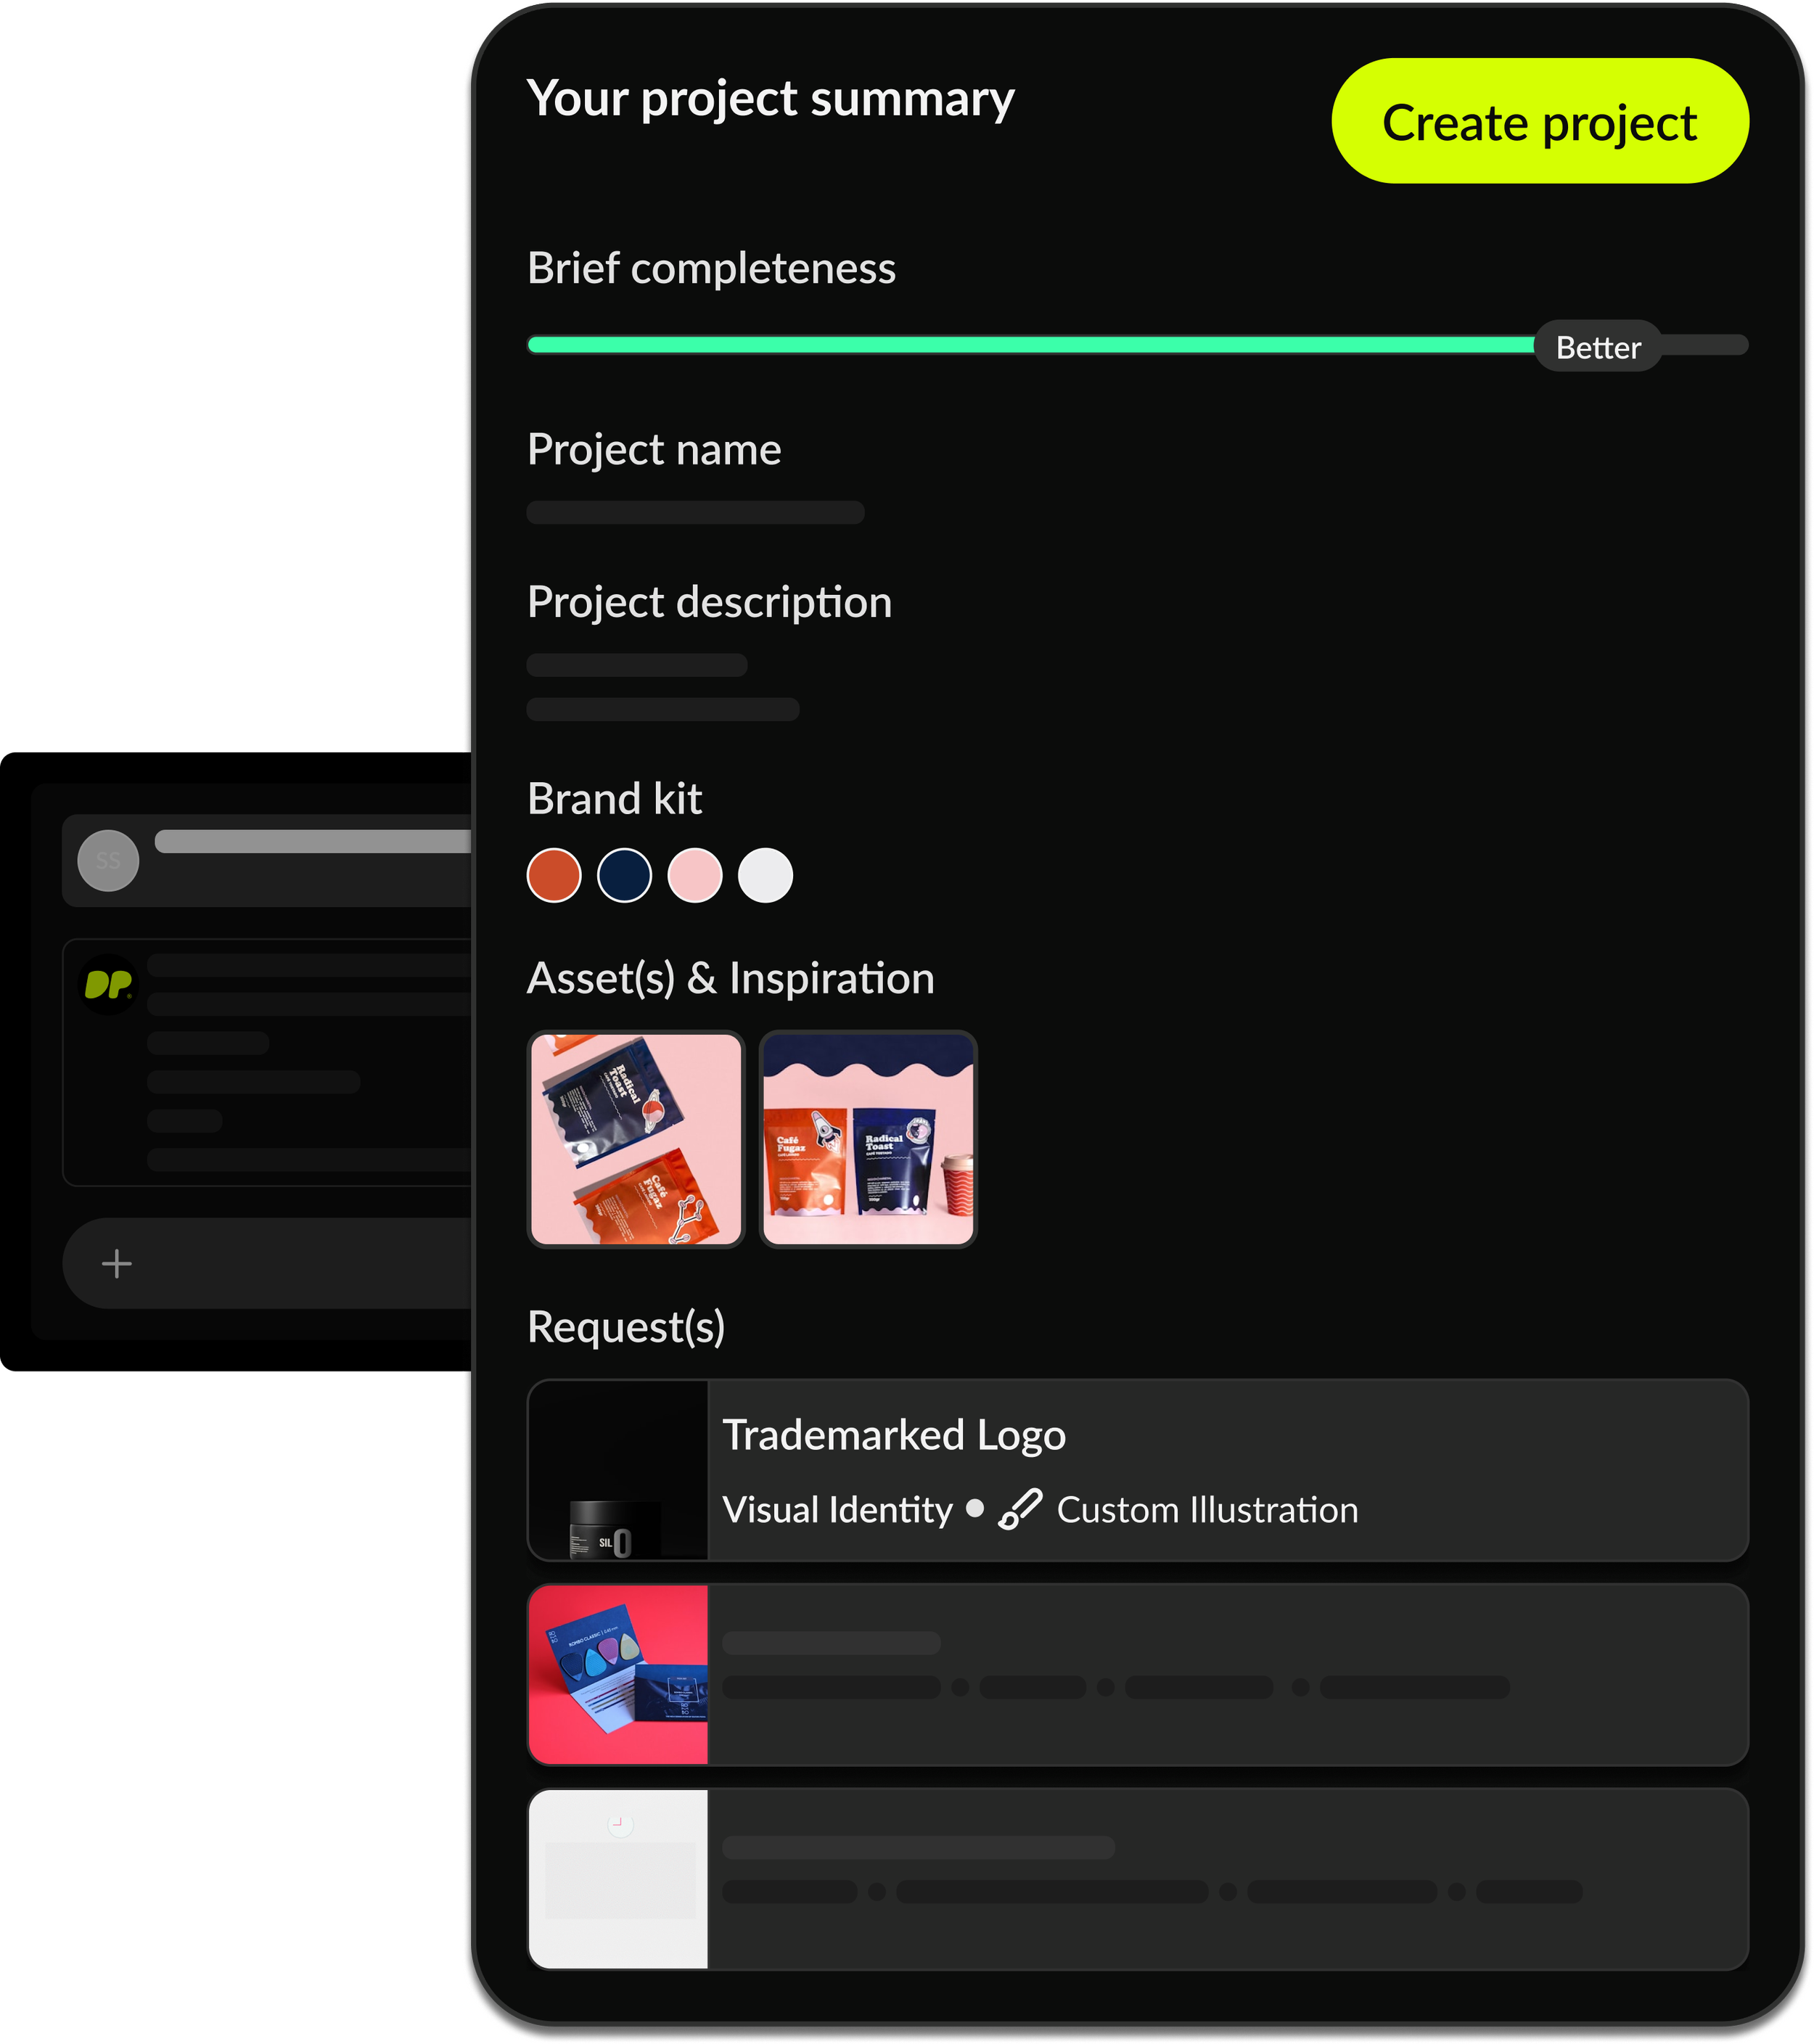Open the second coffee packaging inspiration image
This screenshot has width=1814, height=2044.
[x=868, y=1138]
